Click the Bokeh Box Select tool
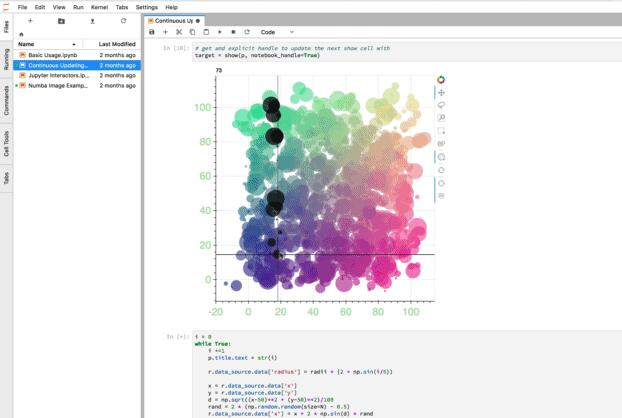Image resolution: width=622 pixels, height=418 pixels. coord(441,131)
